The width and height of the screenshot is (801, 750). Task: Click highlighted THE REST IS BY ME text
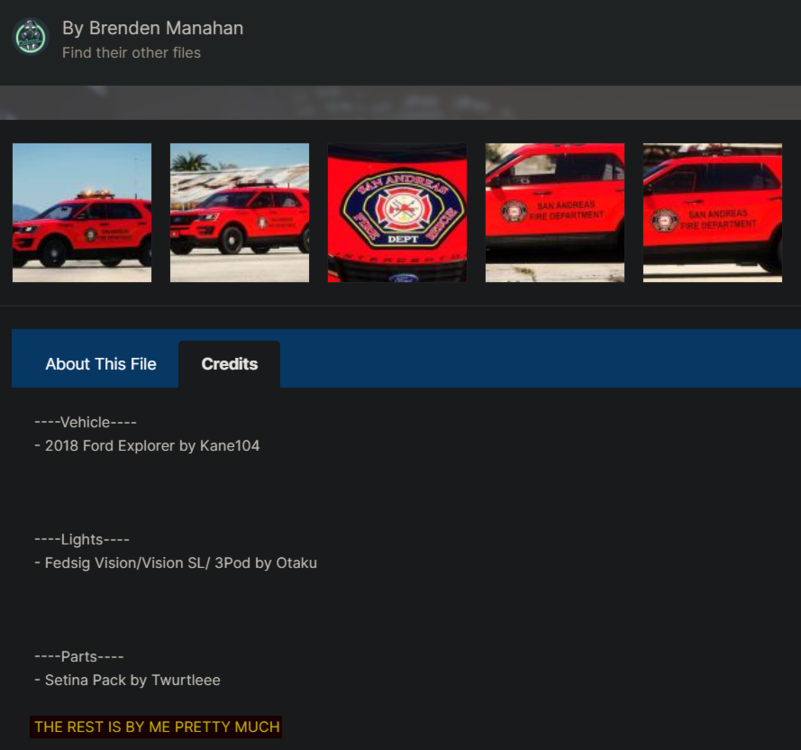tap(156, 727)
